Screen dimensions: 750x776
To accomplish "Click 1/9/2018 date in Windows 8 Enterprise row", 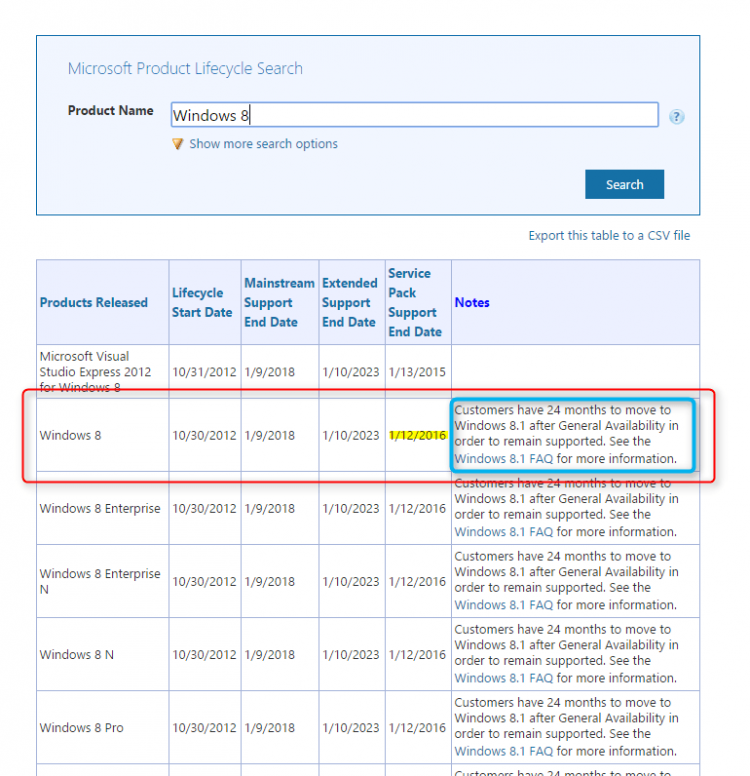I will tap(270, 509).
